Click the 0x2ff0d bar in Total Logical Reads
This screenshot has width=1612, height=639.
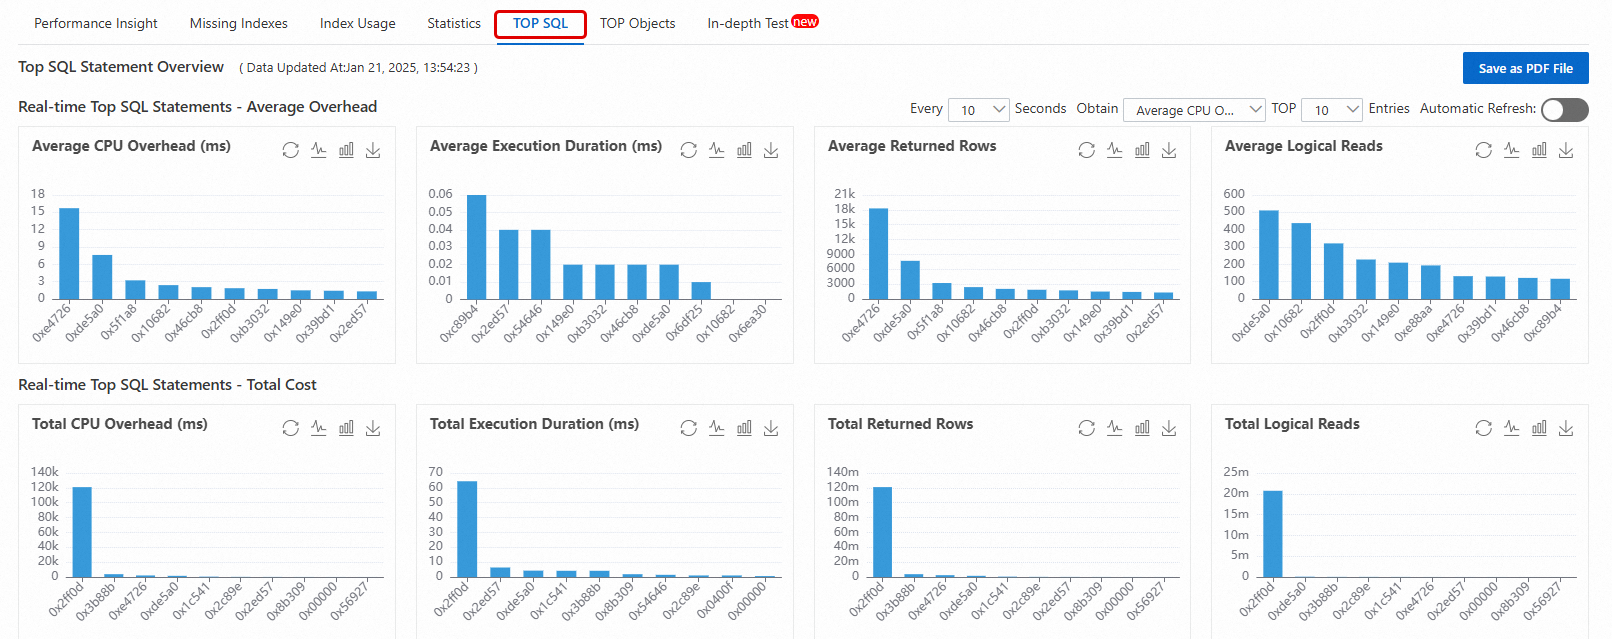pos(1273,534)
